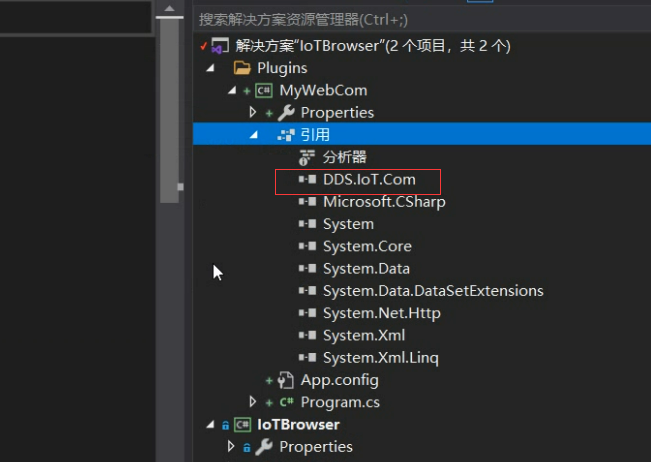This screenshot has height=462, width=651.
Task: Expand Properties under MyWebCom
Action: point(252,112)
